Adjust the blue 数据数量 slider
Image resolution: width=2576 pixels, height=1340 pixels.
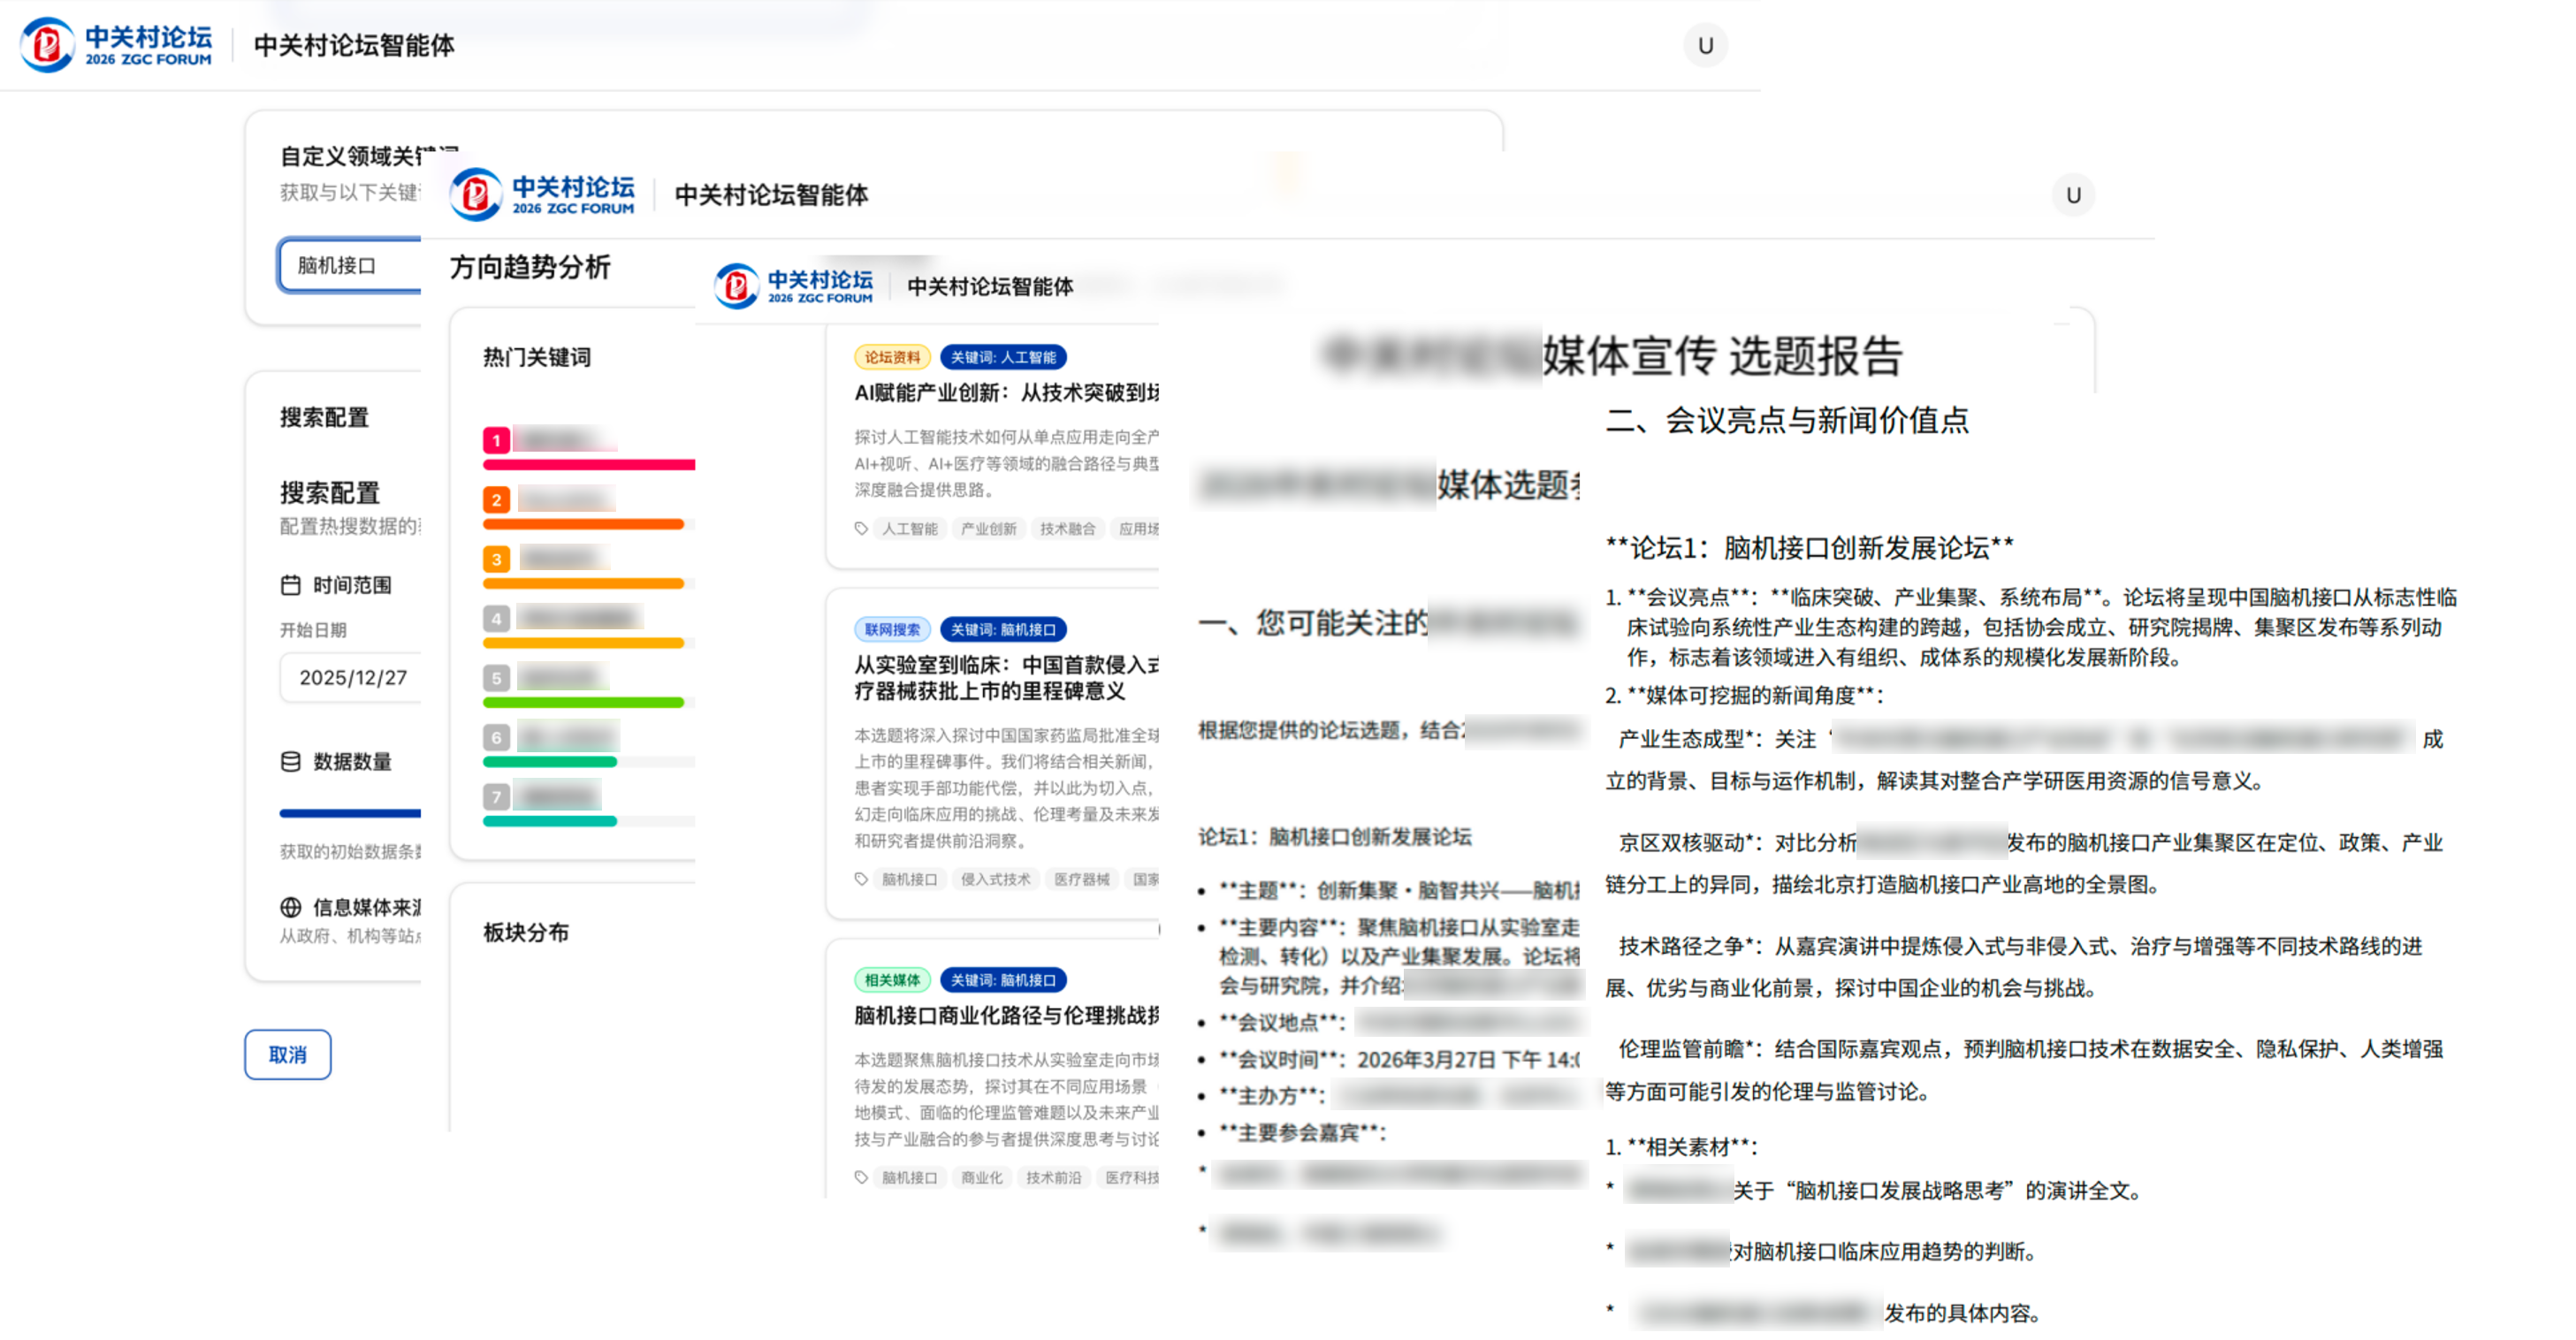(352, 811)
